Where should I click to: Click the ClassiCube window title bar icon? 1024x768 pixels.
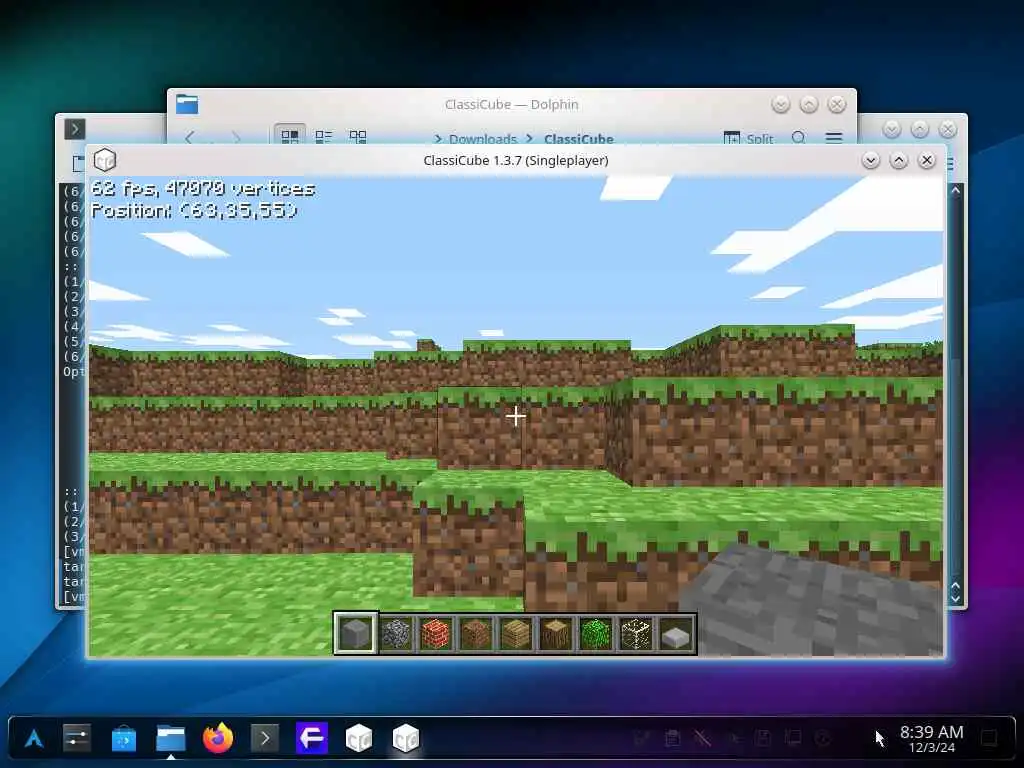(x=105, y=160)
